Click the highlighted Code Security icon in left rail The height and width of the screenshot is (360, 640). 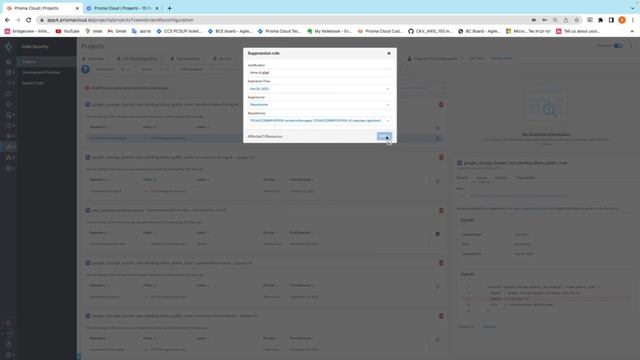9,147
